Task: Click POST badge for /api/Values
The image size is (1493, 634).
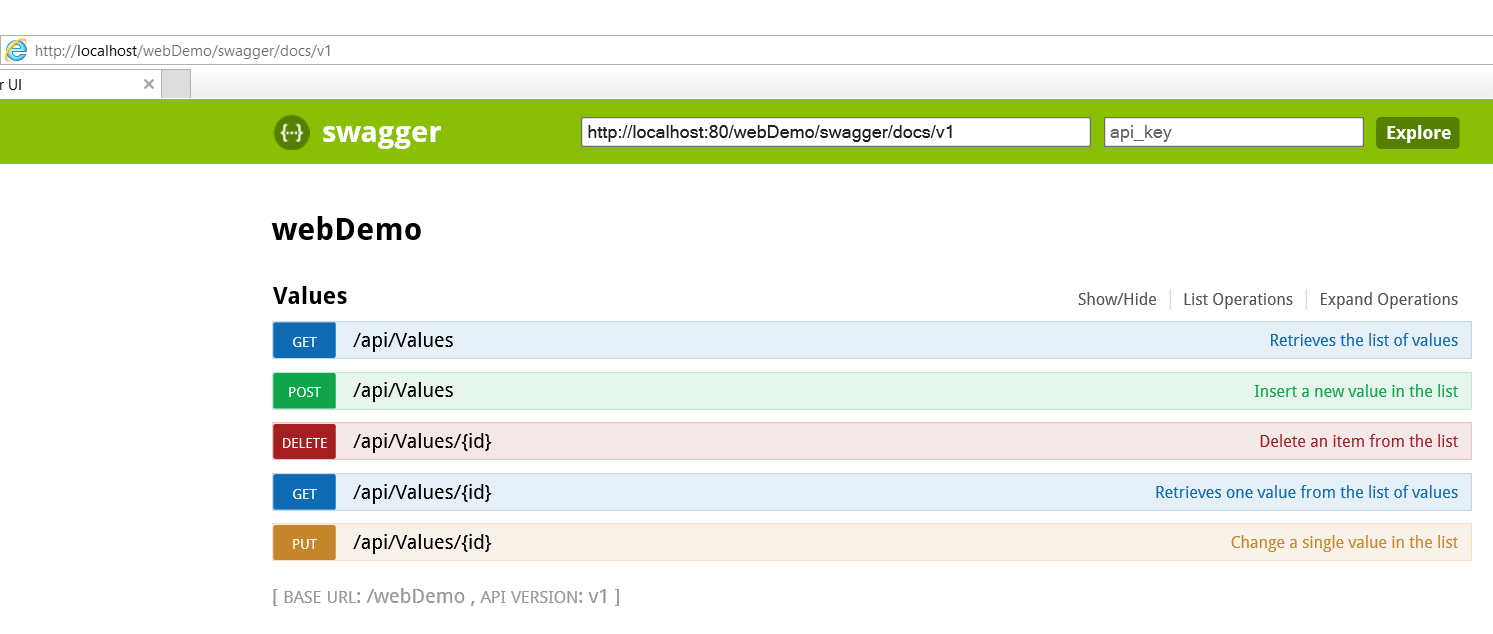Action: (x=304, y=391)
